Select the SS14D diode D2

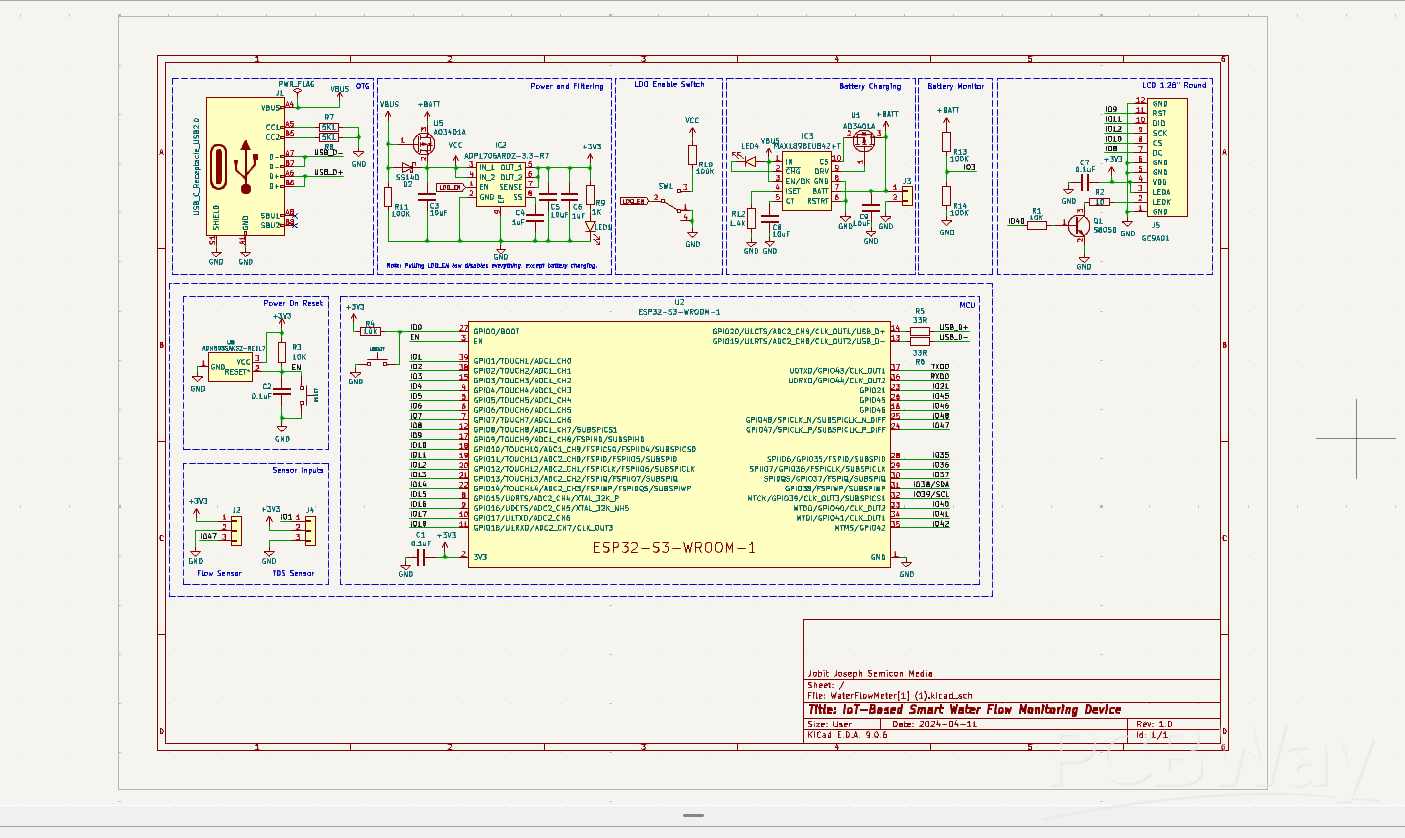406,168
